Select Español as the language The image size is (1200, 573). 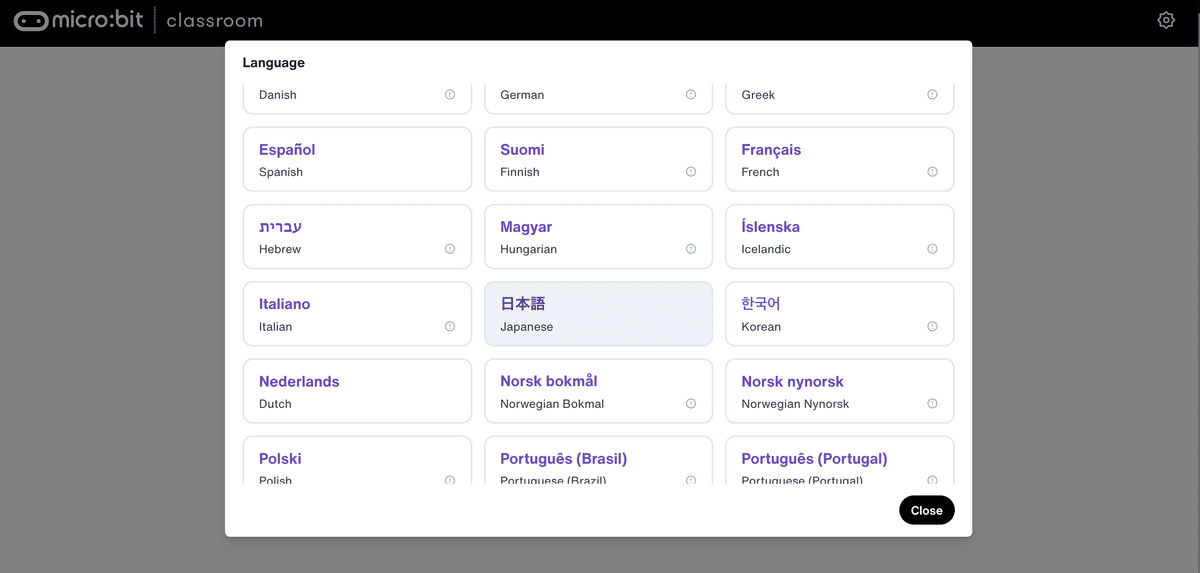pos(357,159)
